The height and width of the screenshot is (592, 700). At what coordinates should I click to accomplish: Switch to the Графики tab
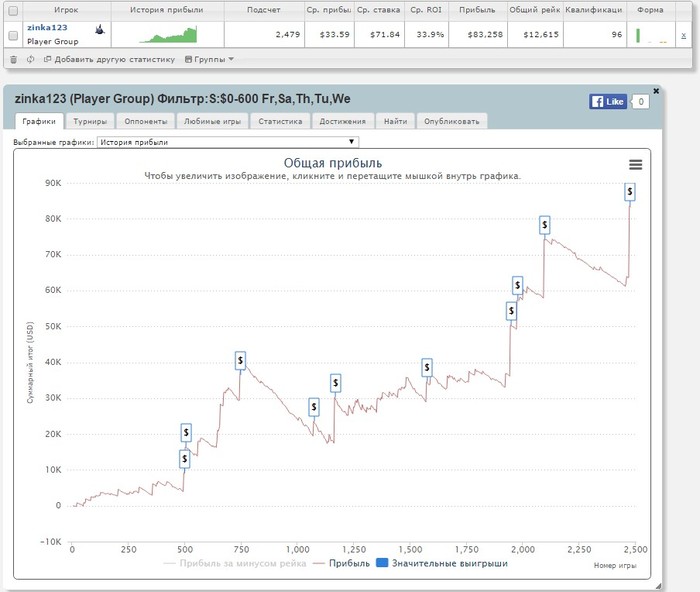pos(39,121)
